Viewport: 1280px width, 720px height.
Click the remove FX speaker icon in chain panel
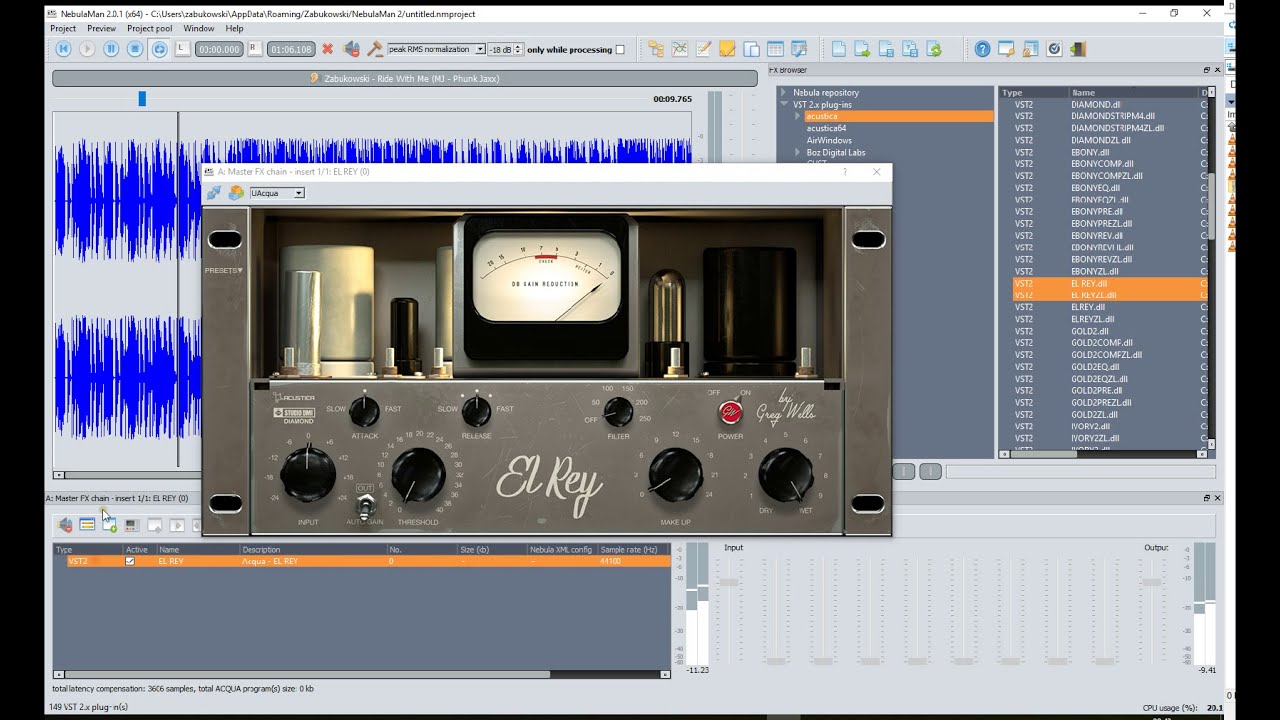(x=65, y=525)
